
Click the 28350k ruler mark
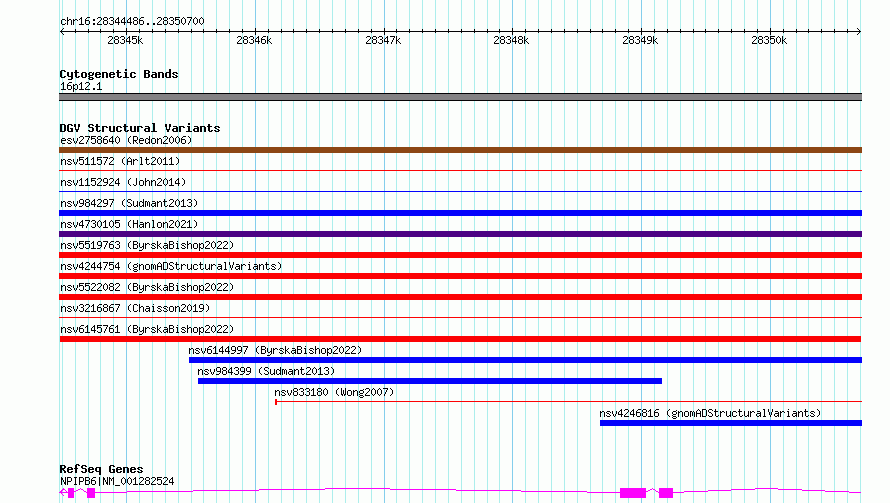[x=769, y=40]
